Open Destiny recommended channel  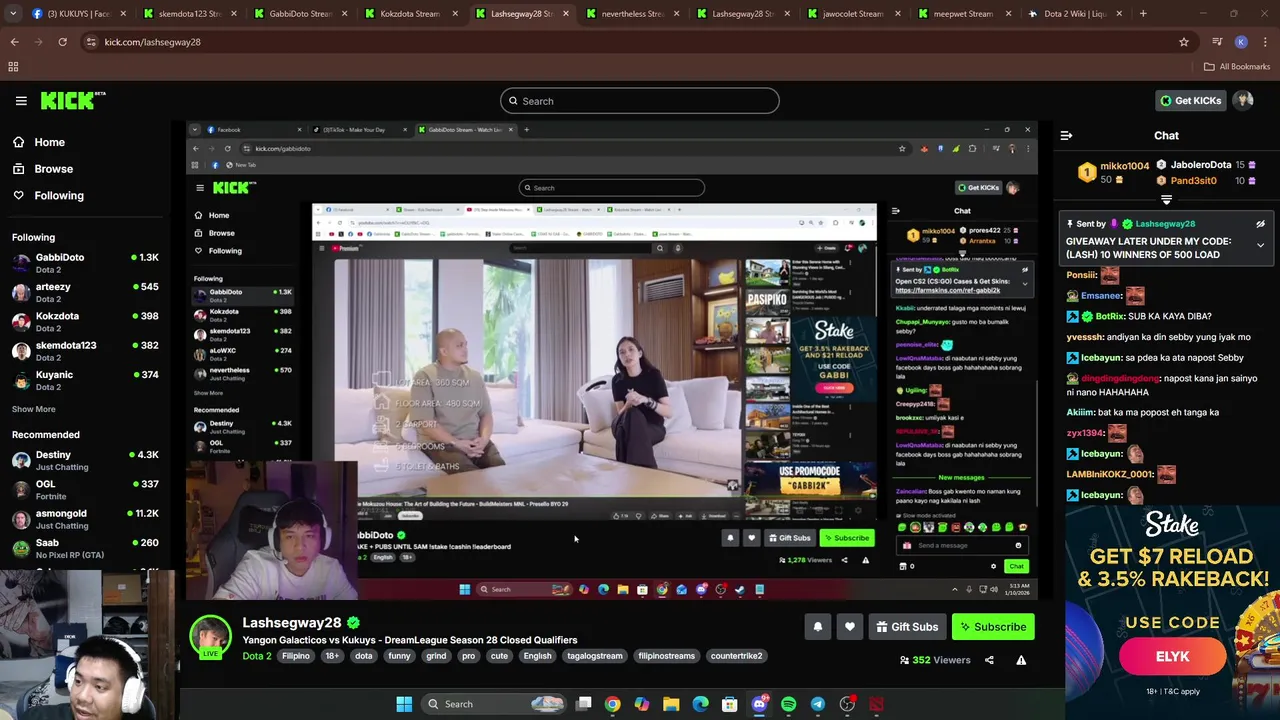point(85,460)
